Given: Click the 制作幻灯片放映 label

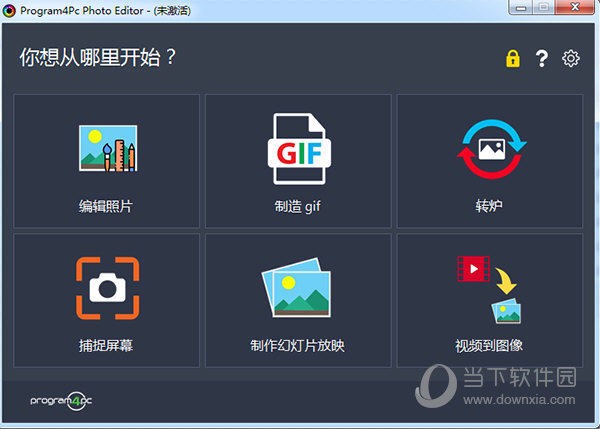Looking at the screenshot, I should (x=297, y=346).
